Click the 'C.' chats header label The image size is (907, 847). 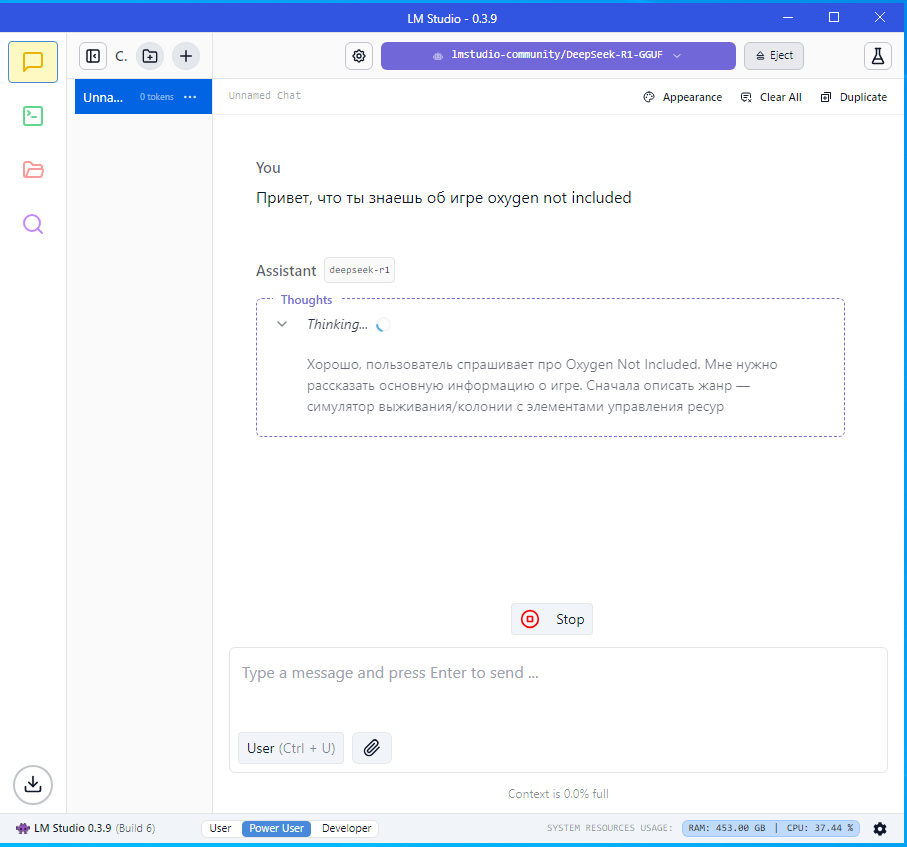pos(121,56)
